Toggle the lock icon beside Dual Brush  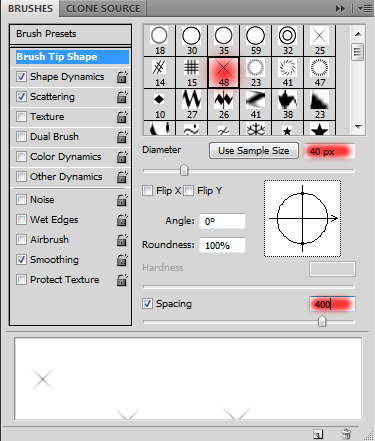pos(122,137)
